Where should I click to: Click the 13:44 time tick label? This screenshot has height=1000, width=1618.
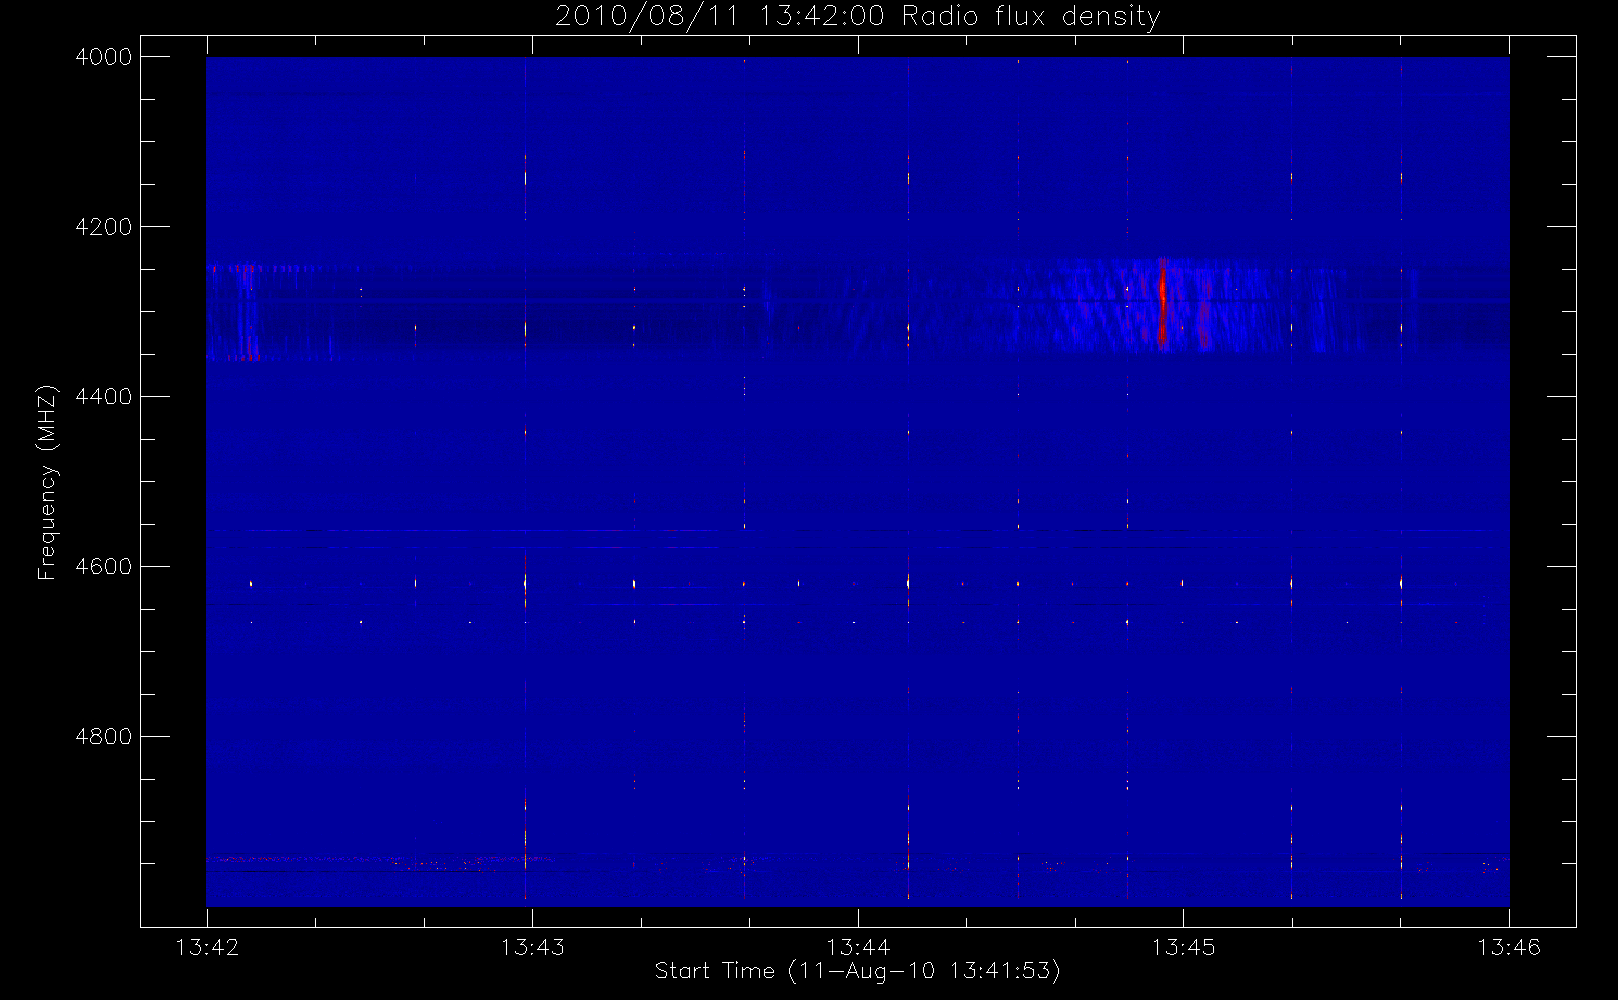tap(858, 947)
